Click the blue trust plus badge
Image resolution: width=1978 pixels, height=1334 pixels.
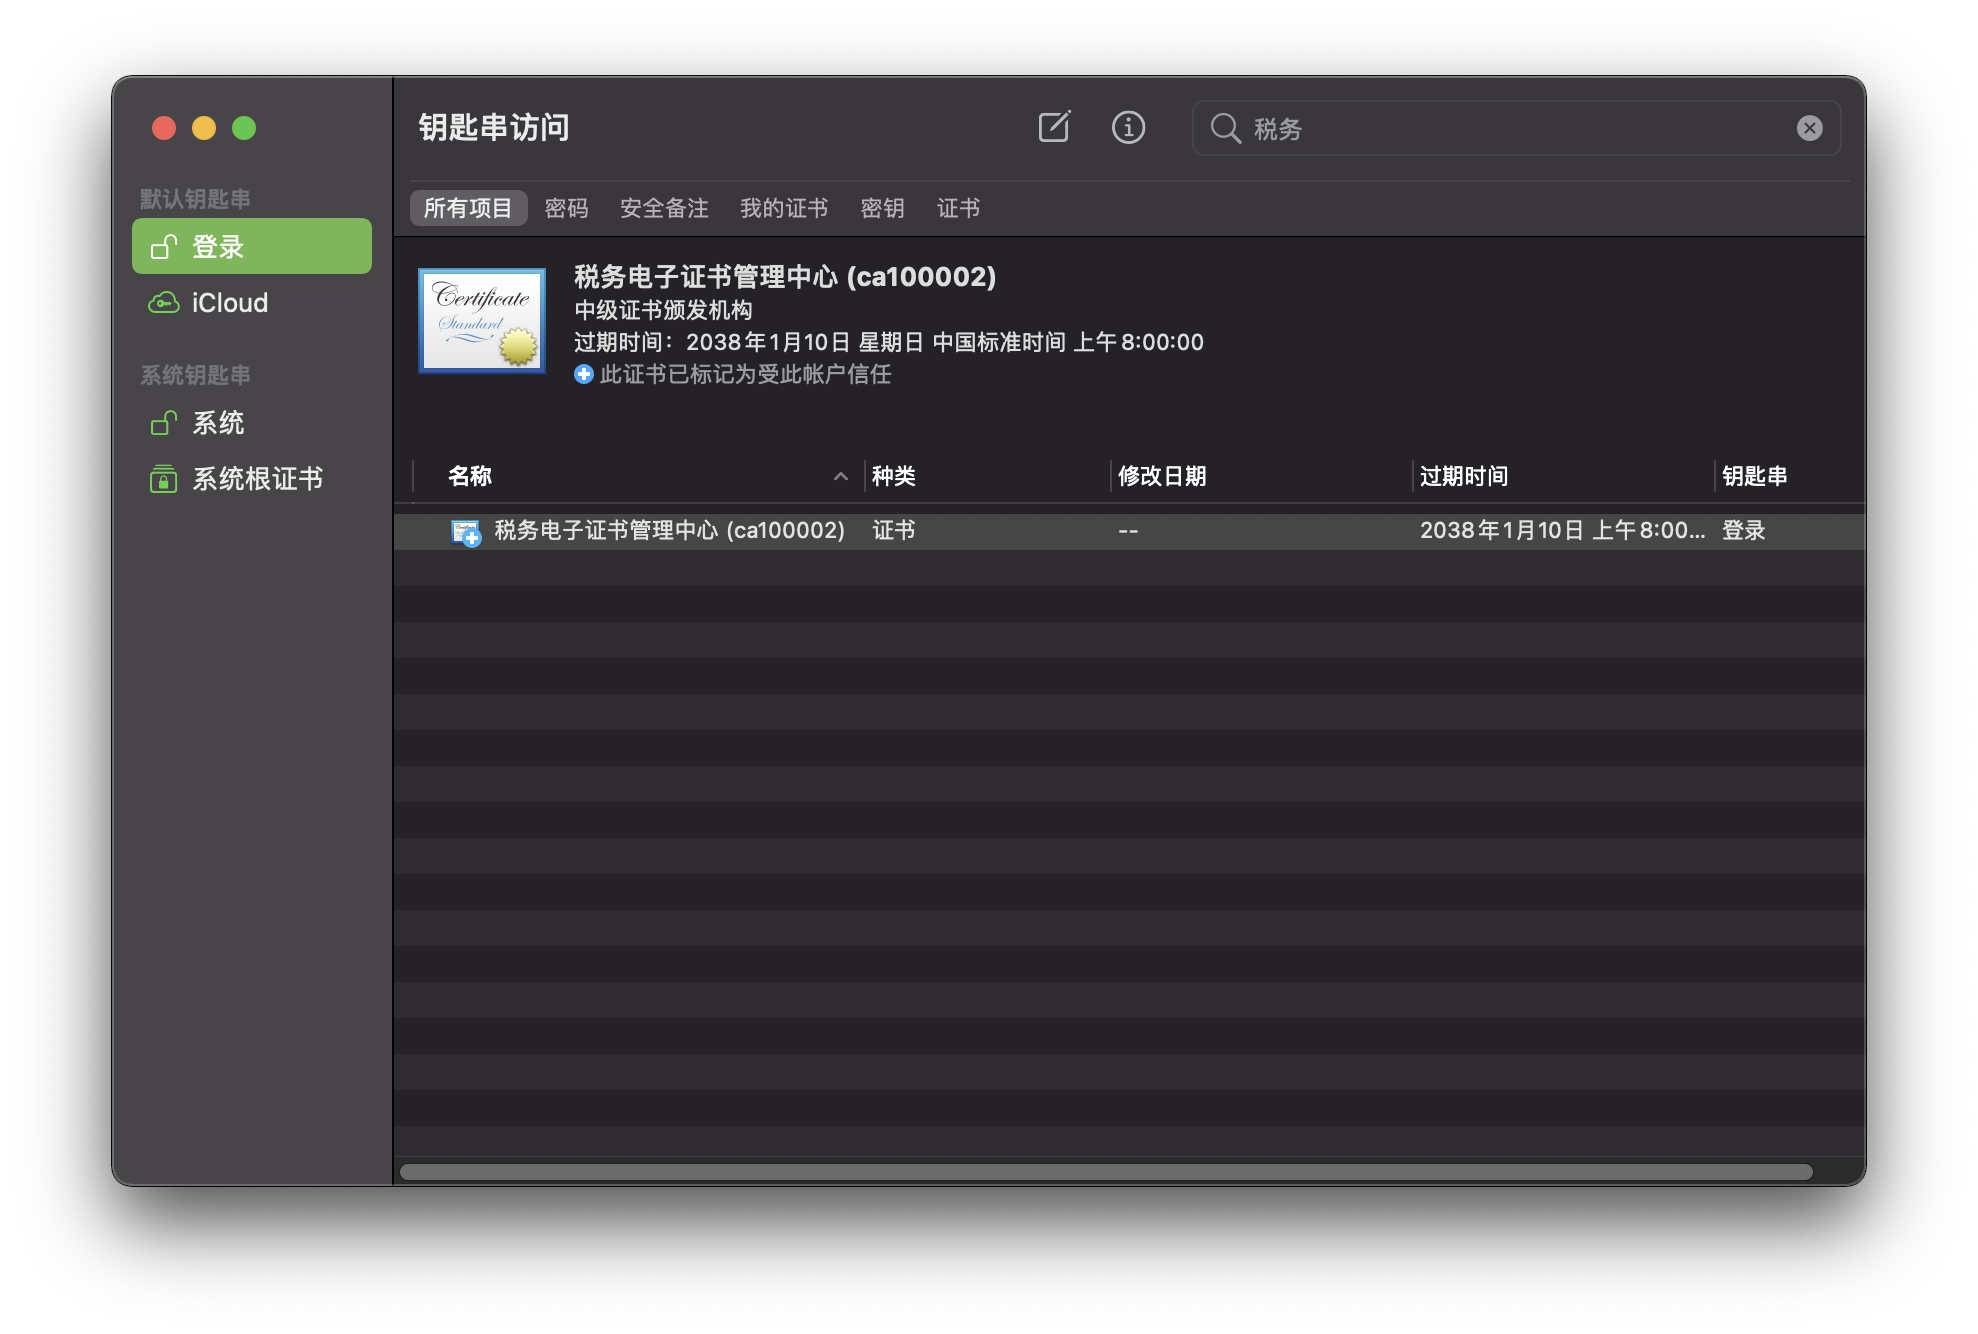[x=583, y=374]
